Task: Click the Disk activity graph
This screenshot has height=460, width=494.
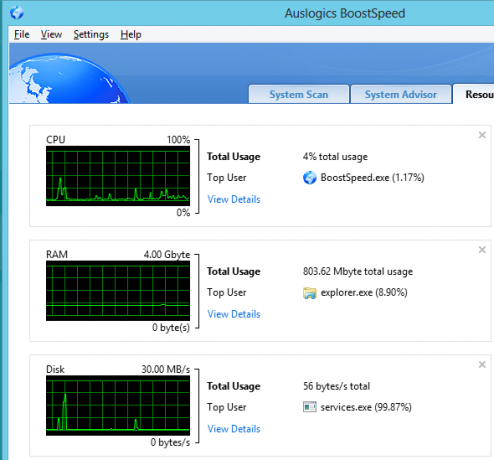Action: pyautogui.click(x=118, y=406)
